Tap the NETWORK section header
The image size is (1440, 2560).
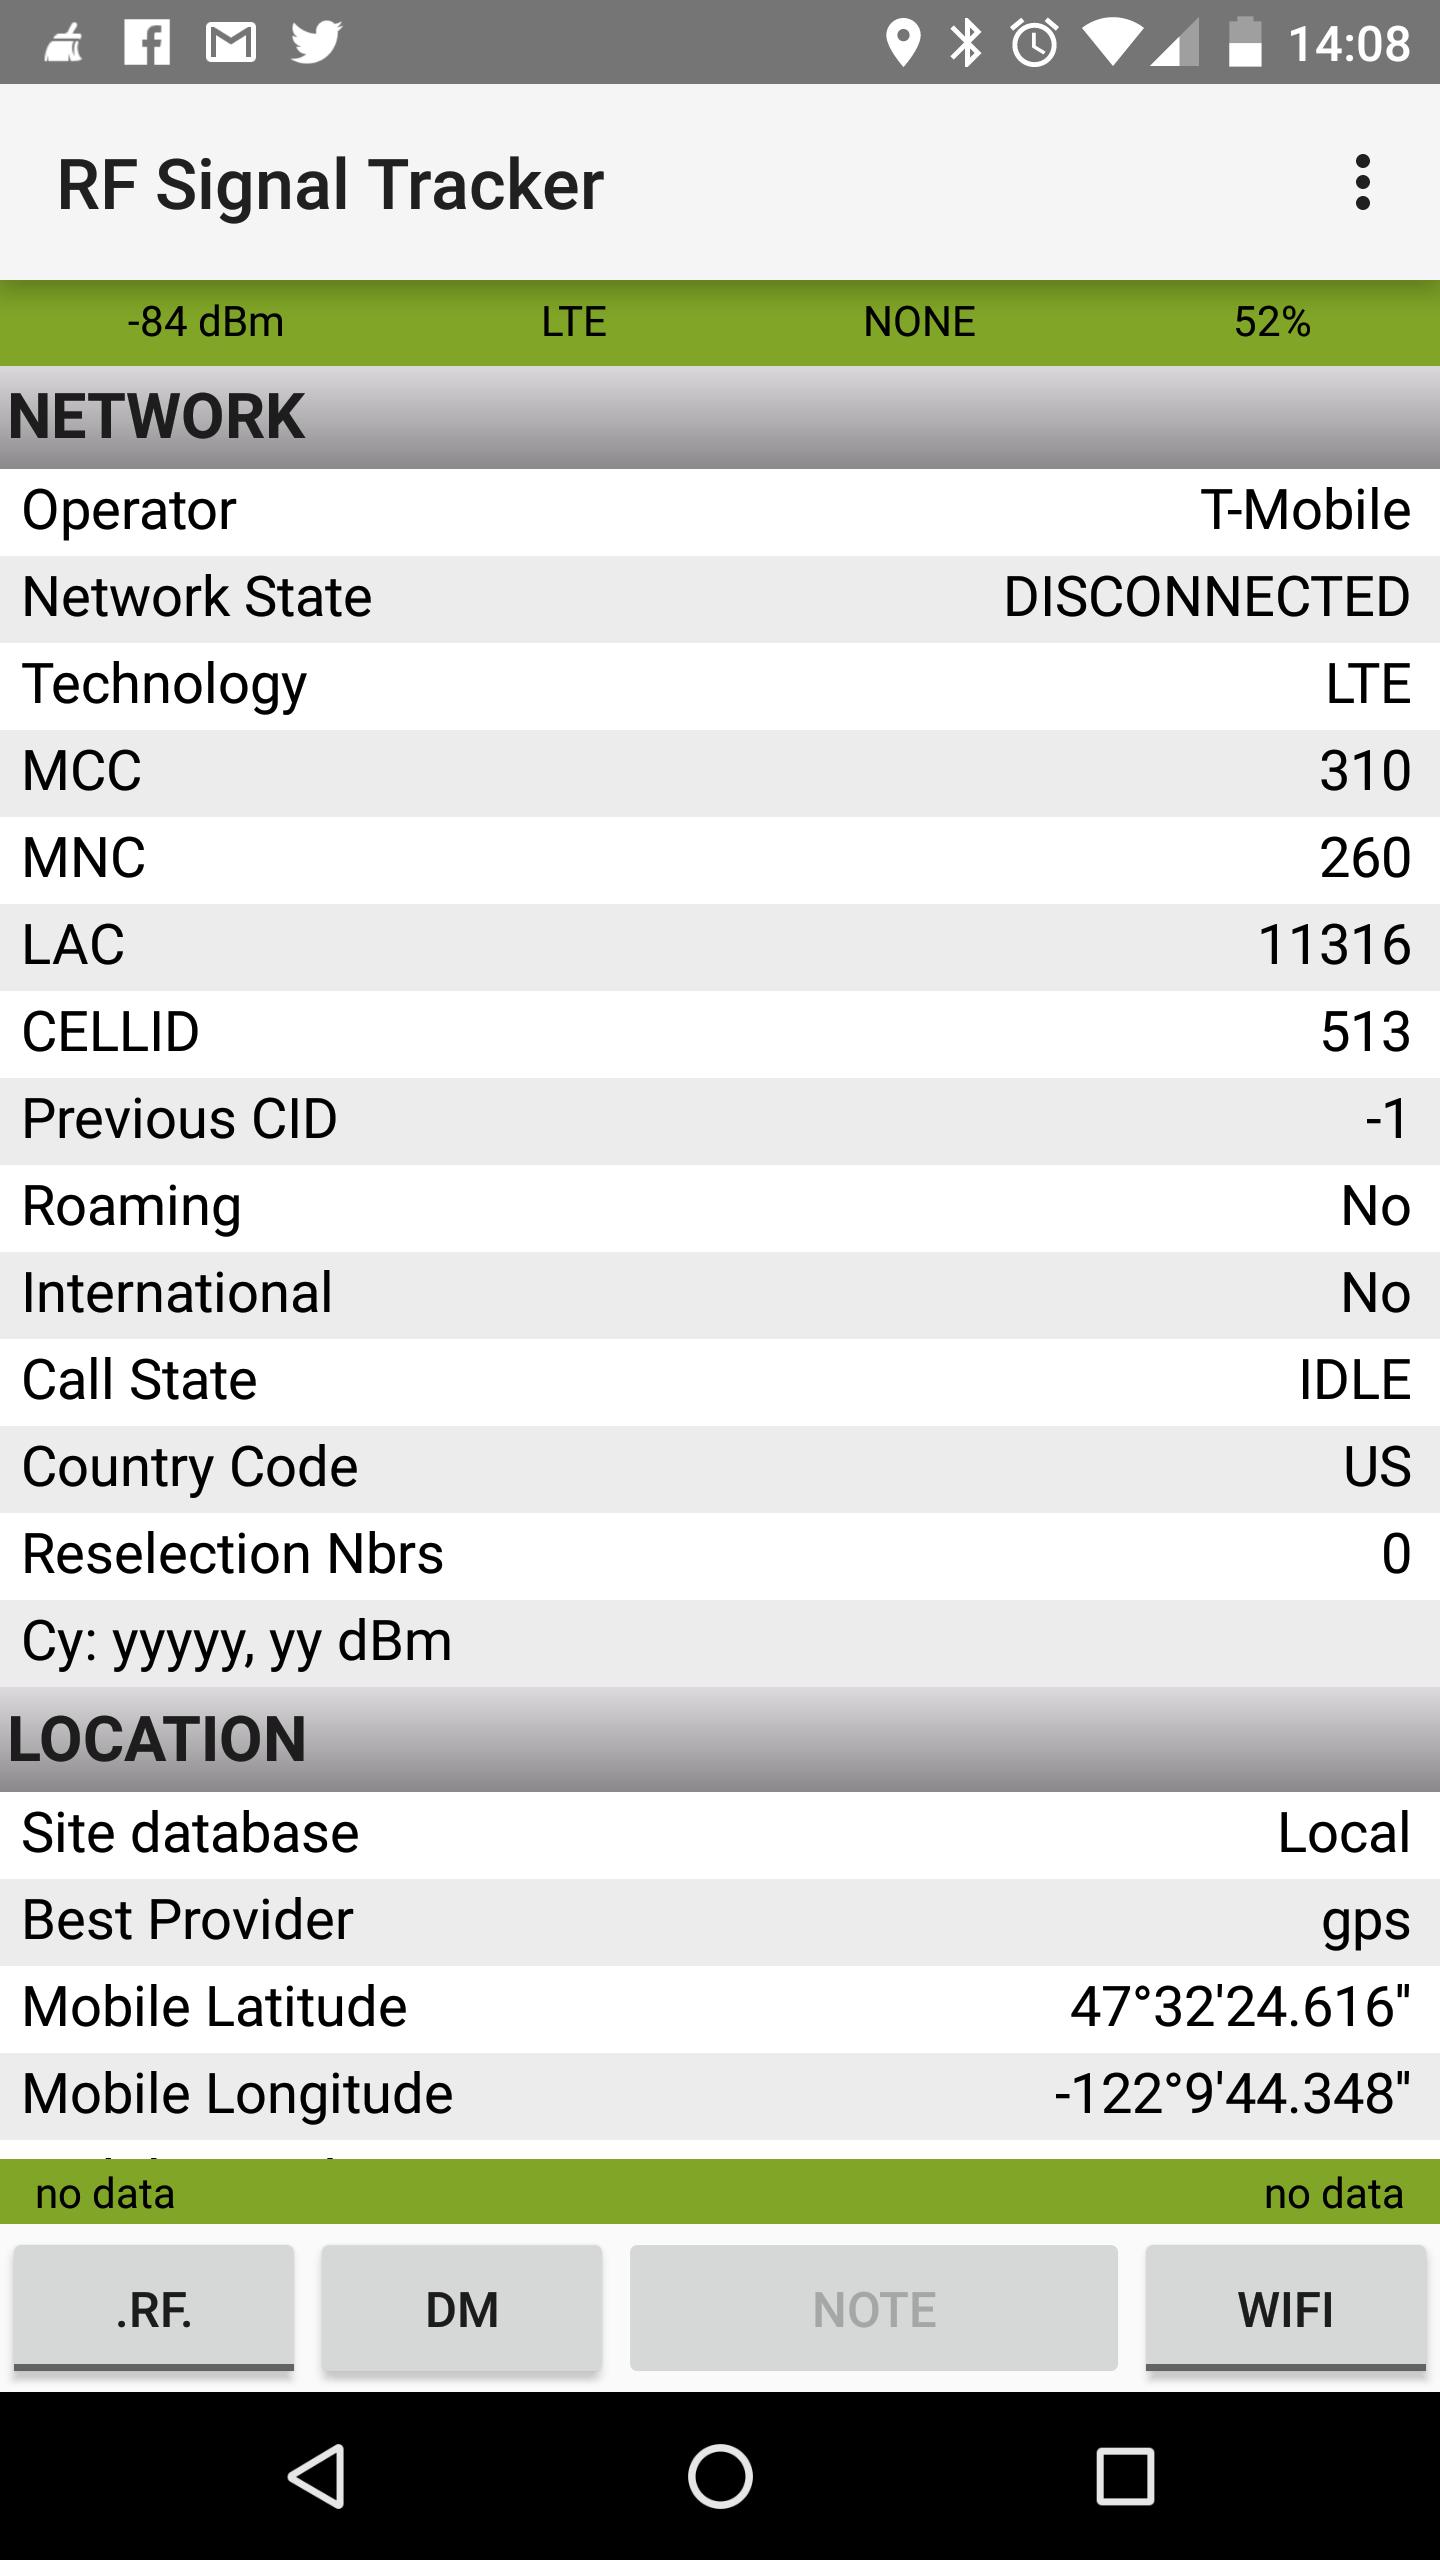click(720, 416)
